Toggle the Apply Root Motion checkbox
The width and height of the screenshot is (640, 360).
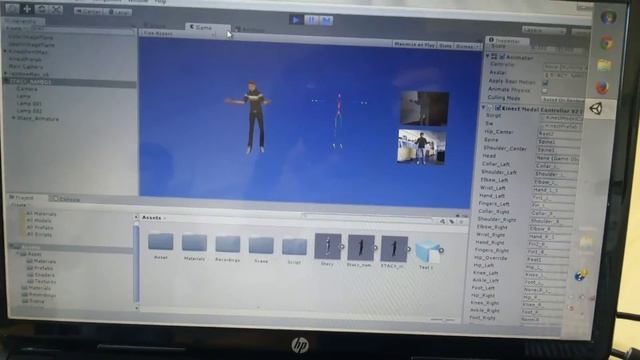coord(545,83)
